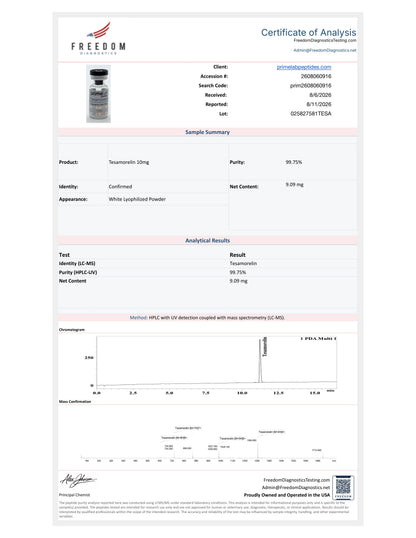
Task: Click FreedomDiagnosticsTesting.com header website text
Action: [x=325, y=40]
